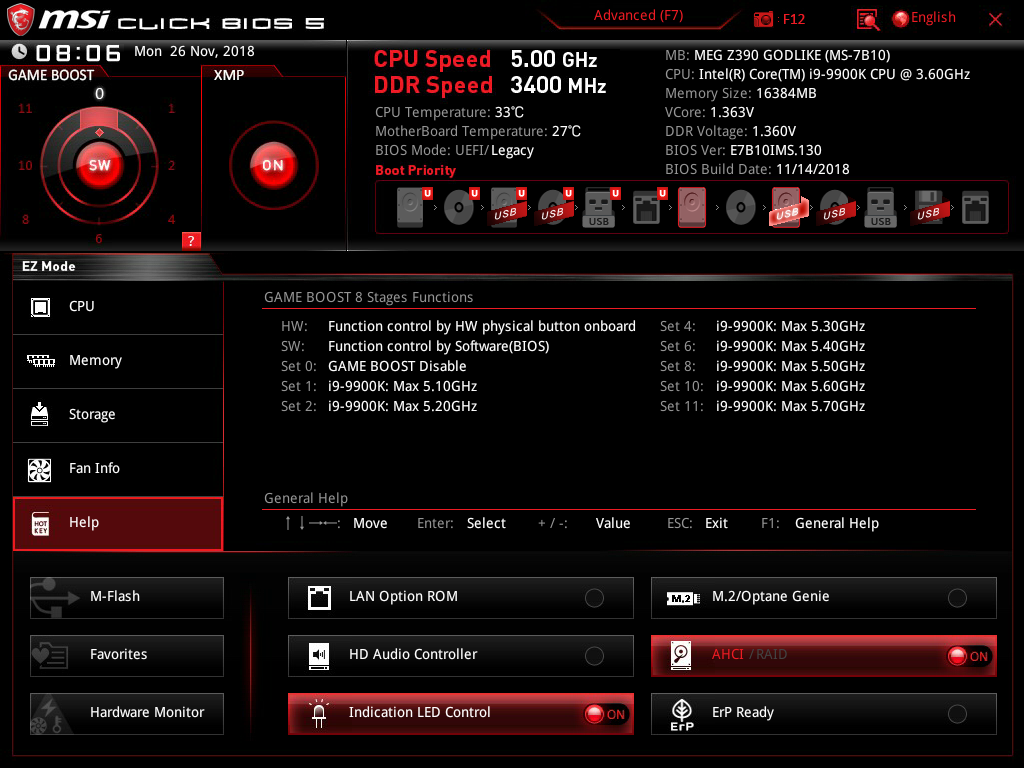1024x768 pixels.
Task: Select the legacy network boot icon at the end
Action: point(976,208)
